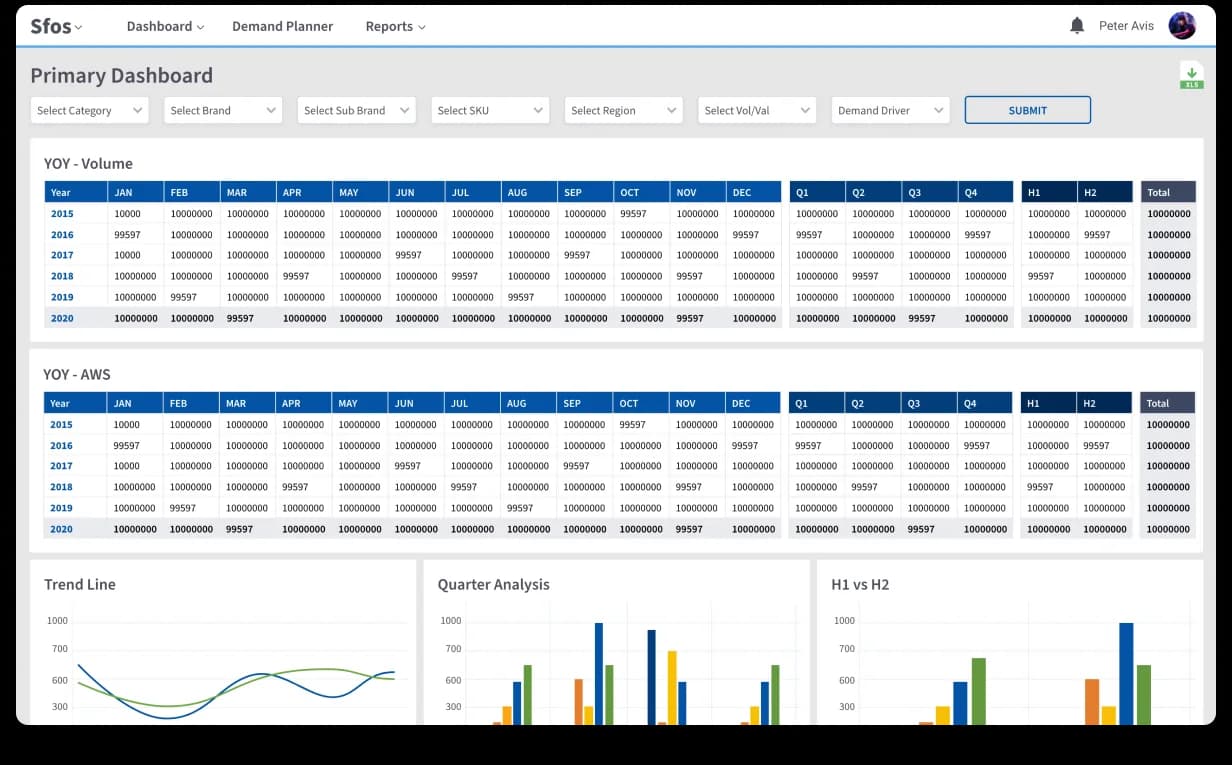Click Q1 column header in YOY - Volume
This screenshot has height=765, width=1232.
click(817, 192)
